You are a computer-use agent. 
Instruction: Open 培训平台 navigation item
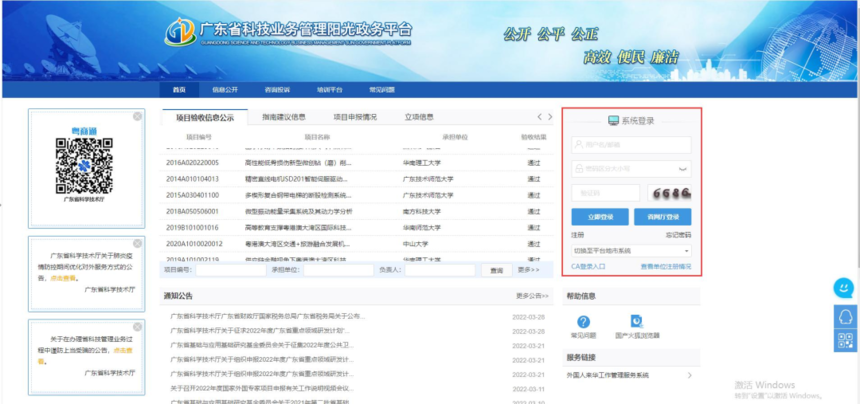[329, 90]
